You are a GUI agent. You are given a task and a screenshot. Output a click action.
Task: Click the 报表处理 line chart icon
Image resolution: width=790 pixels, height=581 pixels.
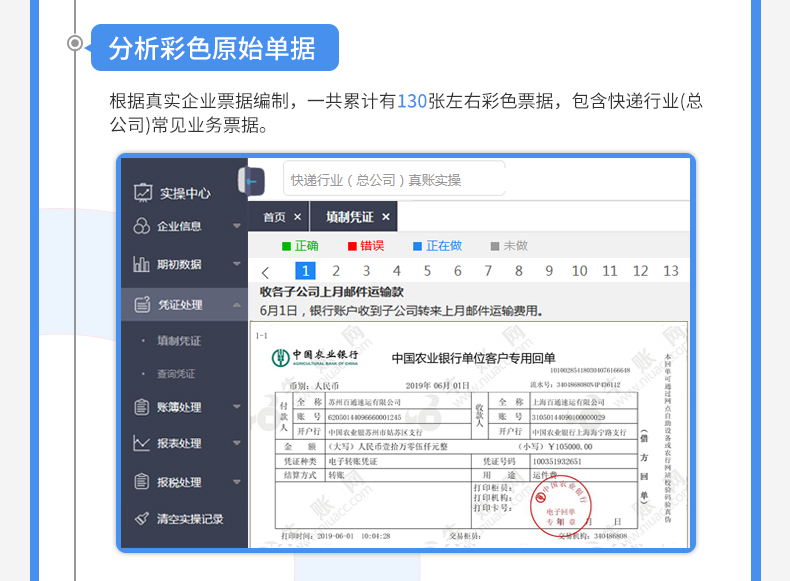pyautogui.click(x=141, y=442)
